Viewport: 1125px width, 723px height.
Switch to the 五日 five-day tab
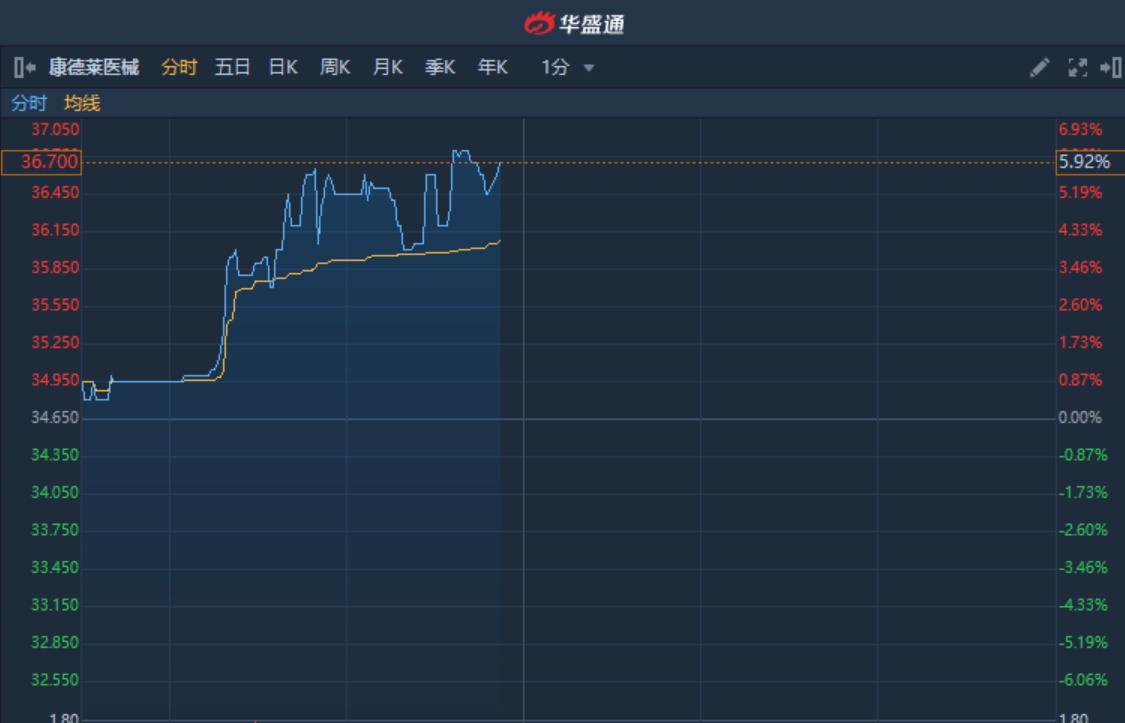coord(232,68)
